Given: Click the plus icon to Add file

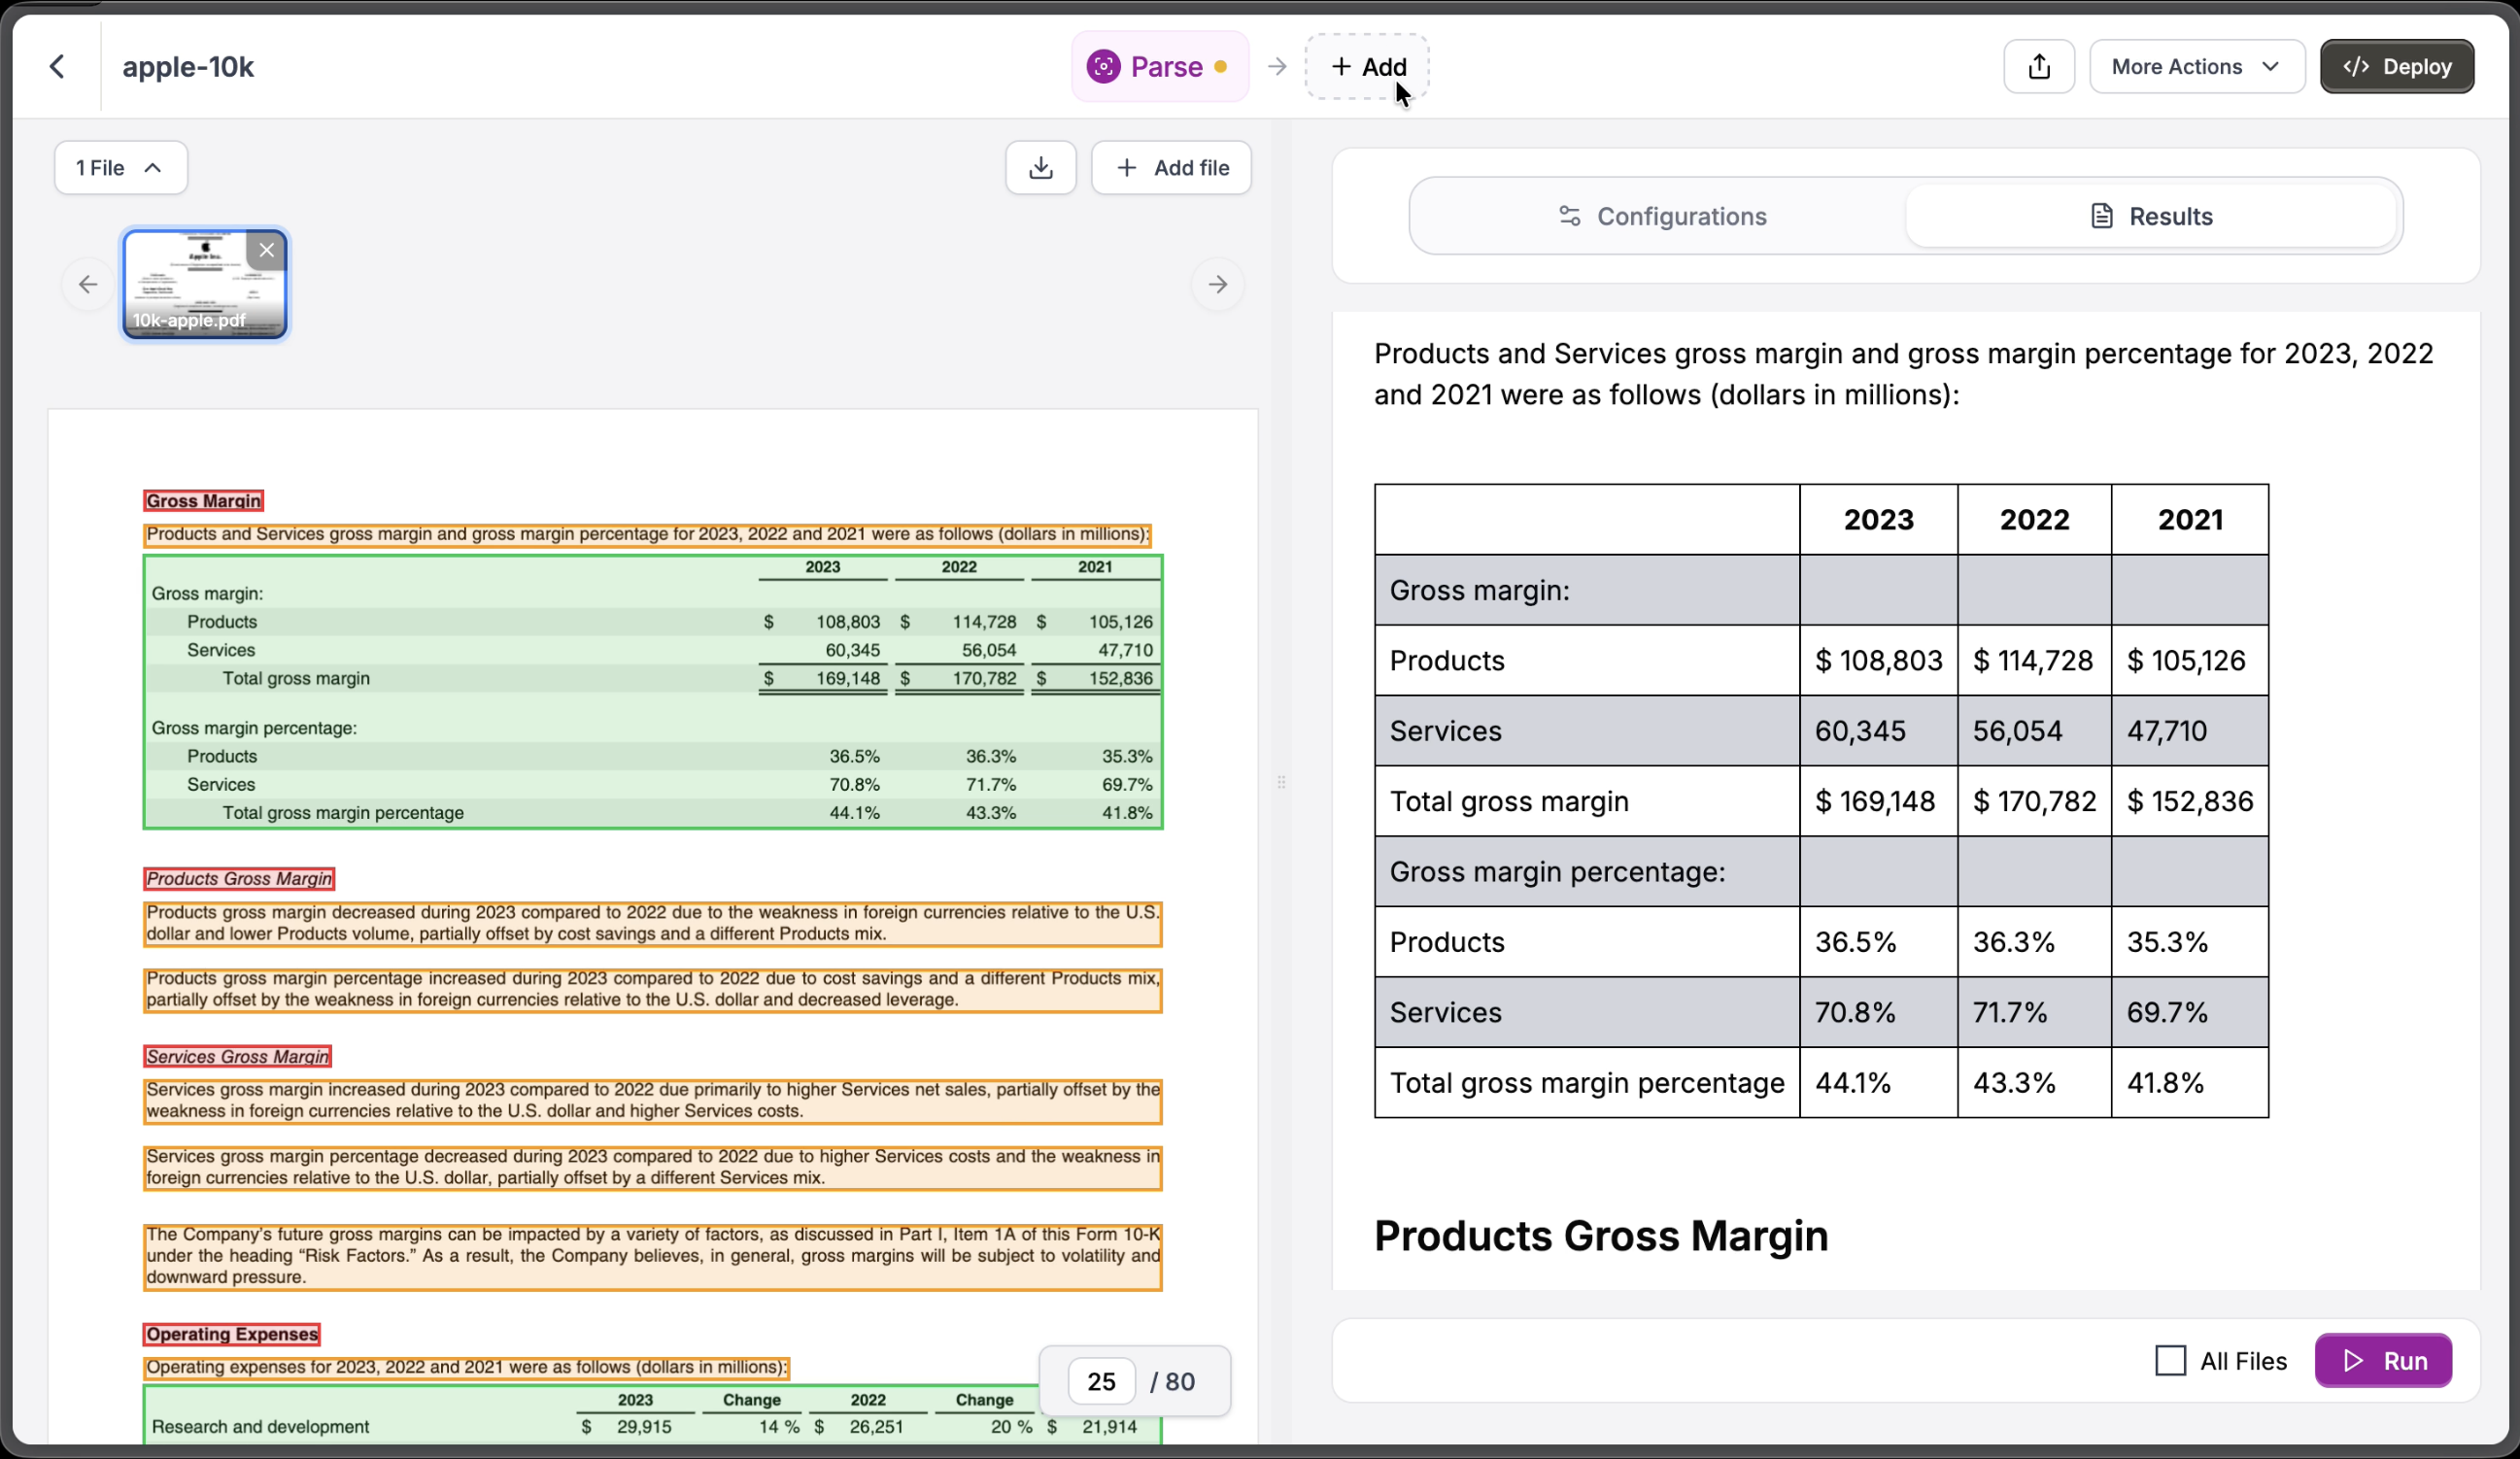Looking at the screenshot, I should (1126, 167).
